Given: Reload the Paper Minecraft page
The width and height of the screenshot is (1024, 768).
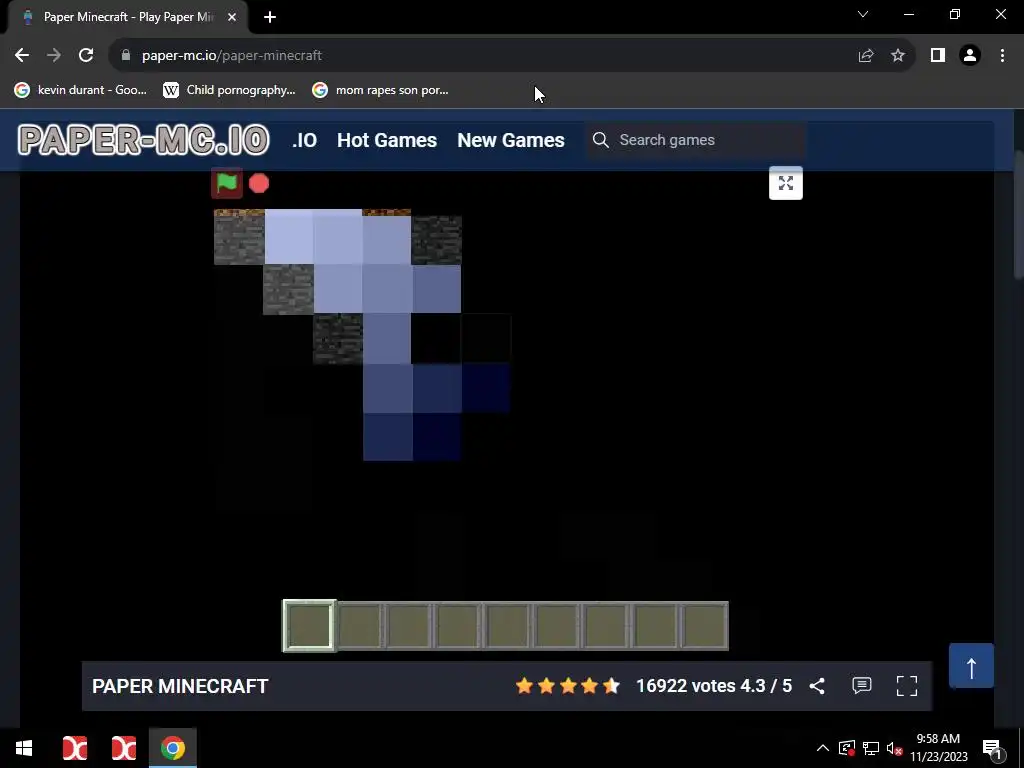Looking at the screenshot, I should click(86, 56).
